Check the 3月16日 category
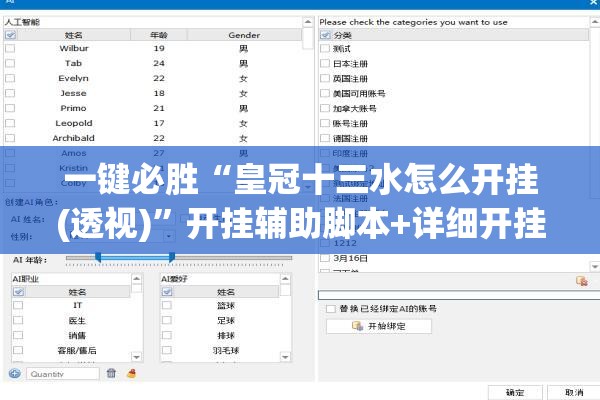Image resolution: width=600 pixels, height=400 pixels. [x=325, y=258]
